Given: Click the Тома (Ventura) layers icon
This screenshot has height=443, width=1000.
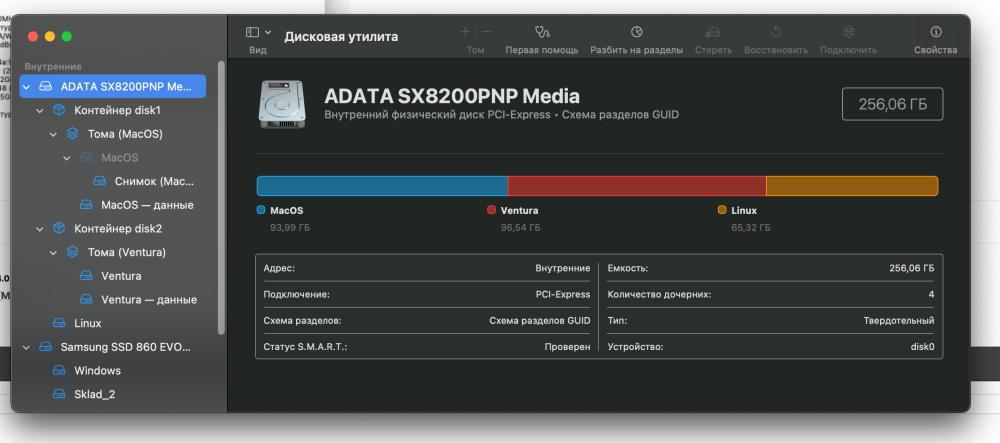Looking at the screenshot, I should point(73,252).
